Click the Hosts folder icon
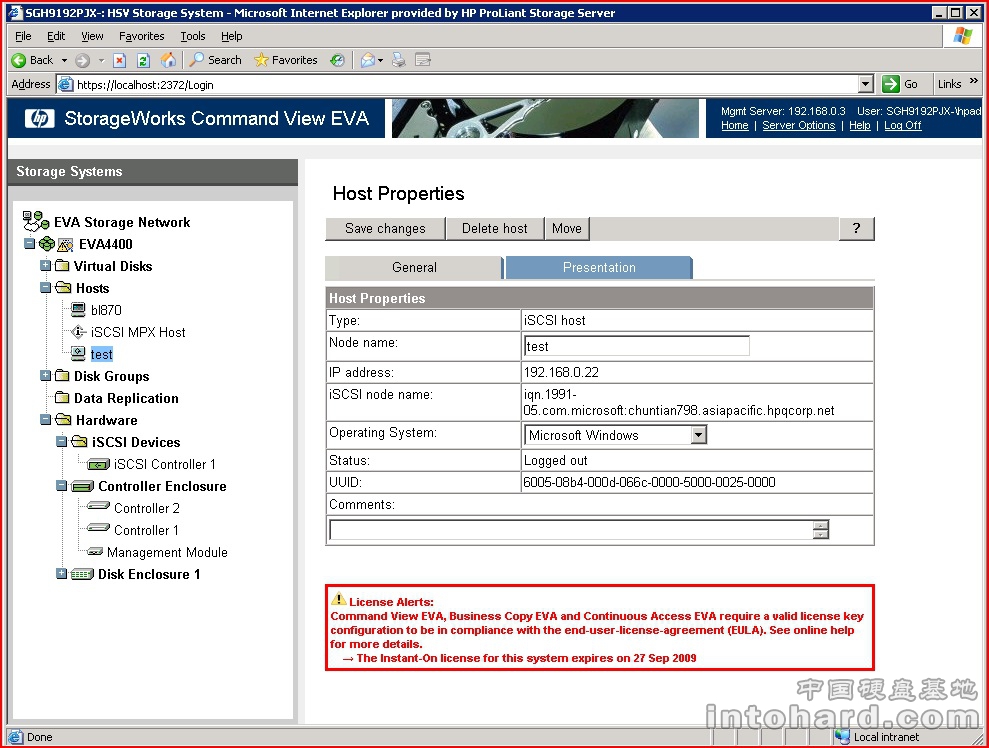The width and height of the screenshot is (989, 748). [63, 288]
